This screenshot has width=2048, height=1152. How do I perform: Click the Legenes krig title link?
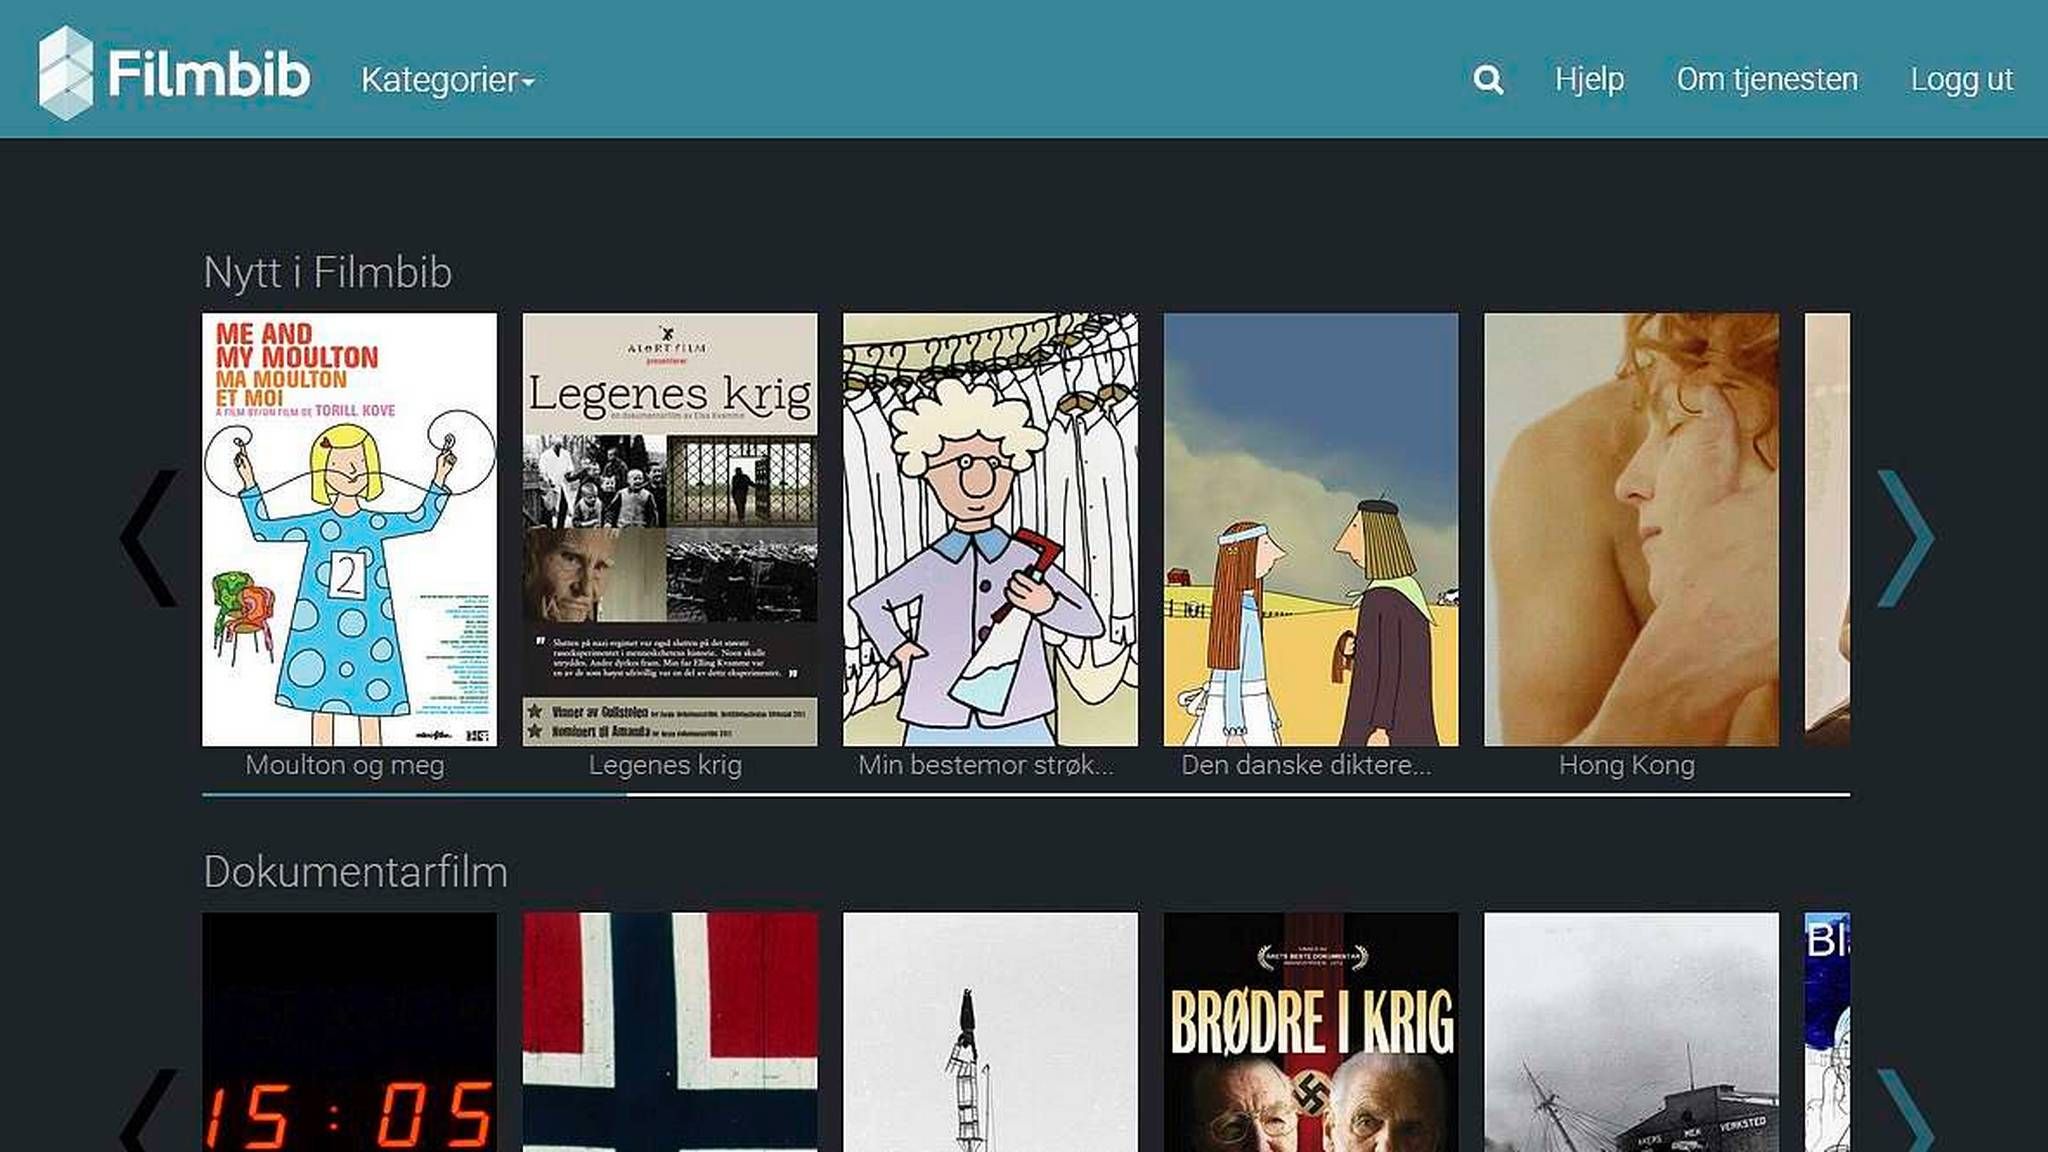click(665, 765)
